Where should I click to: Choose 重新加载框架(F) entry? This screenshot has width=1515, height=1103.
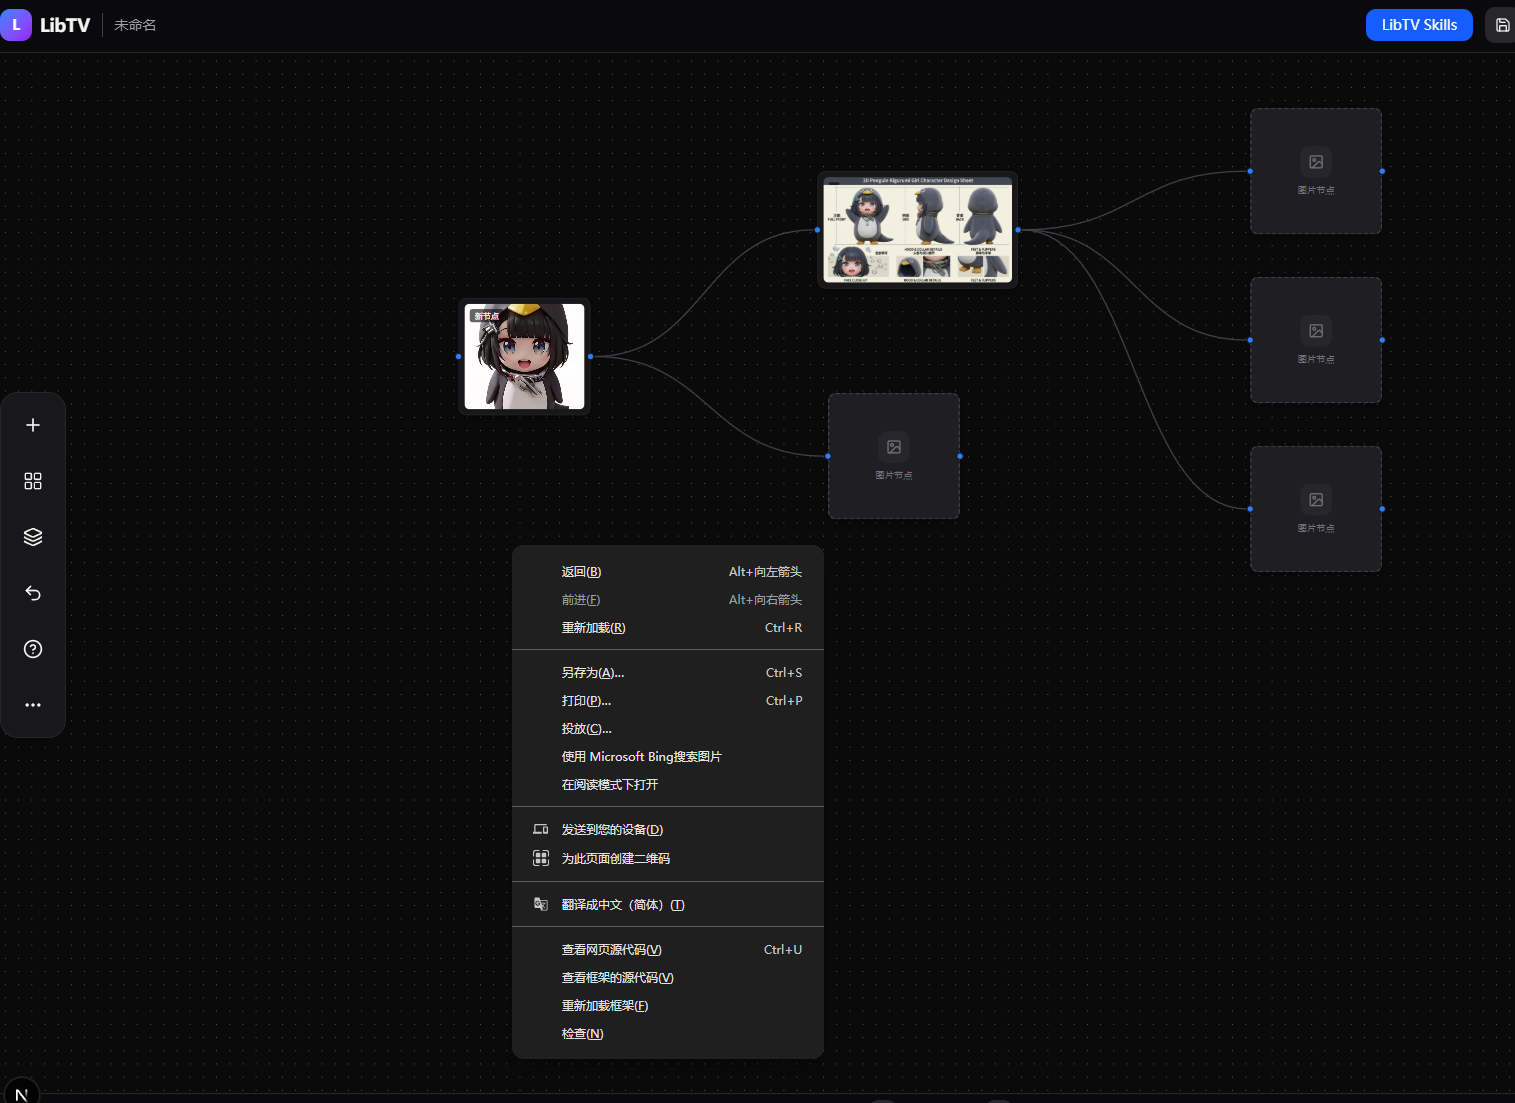(x=668, y=1006)
